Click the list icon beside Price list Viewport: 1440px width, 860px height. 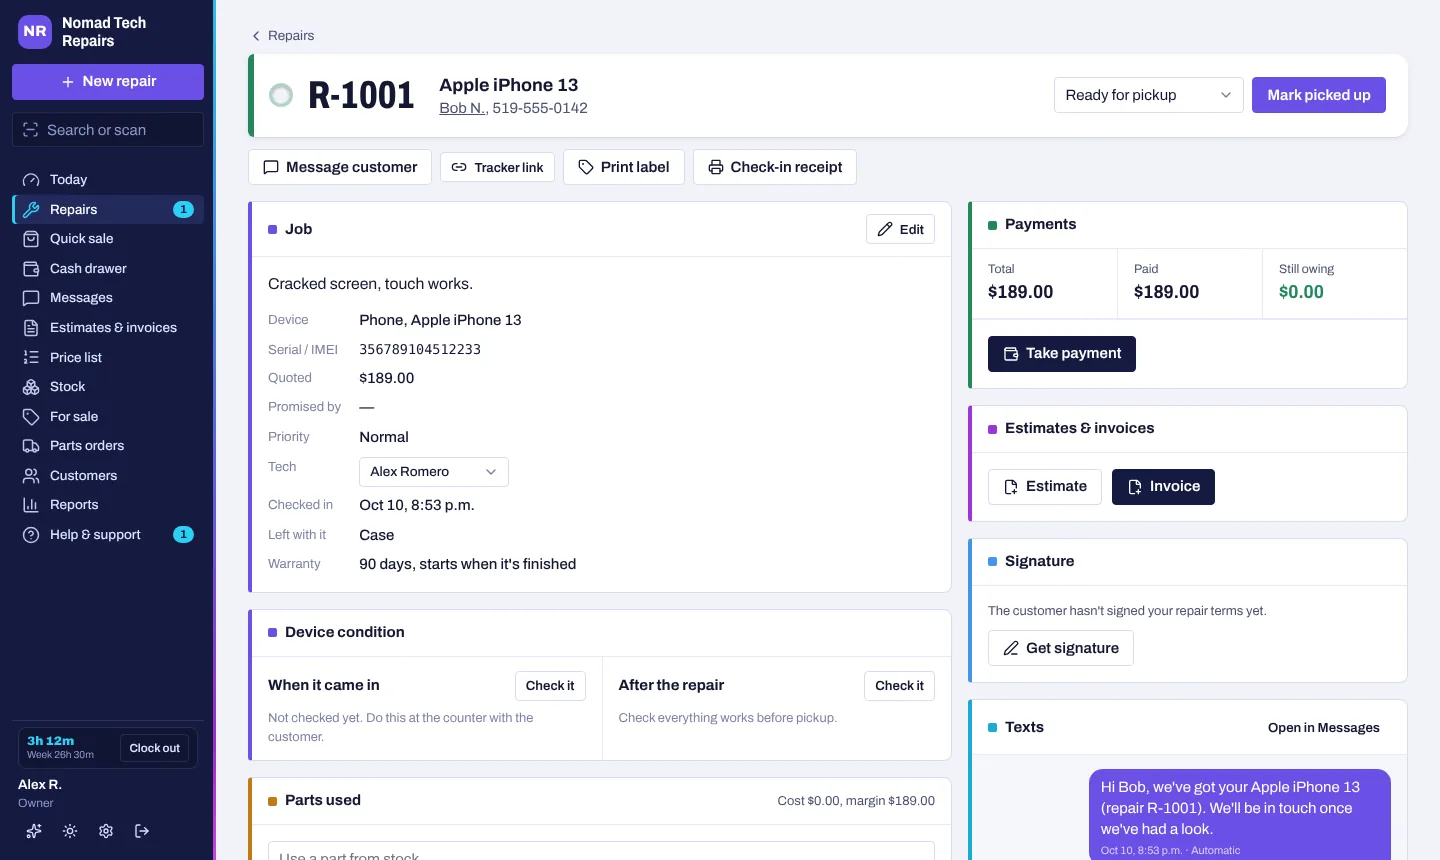click(31, 358)
